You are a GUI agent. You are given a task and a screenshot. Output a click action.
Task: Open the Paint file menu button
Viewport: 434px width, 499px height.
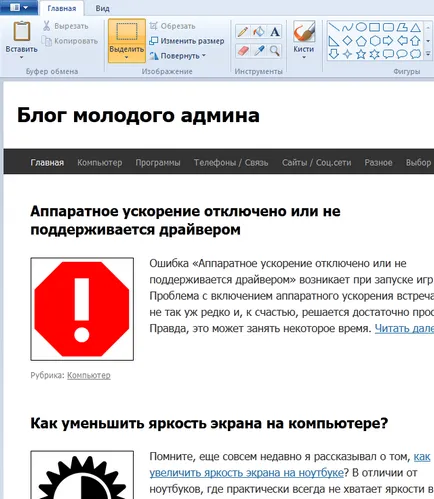19,7
